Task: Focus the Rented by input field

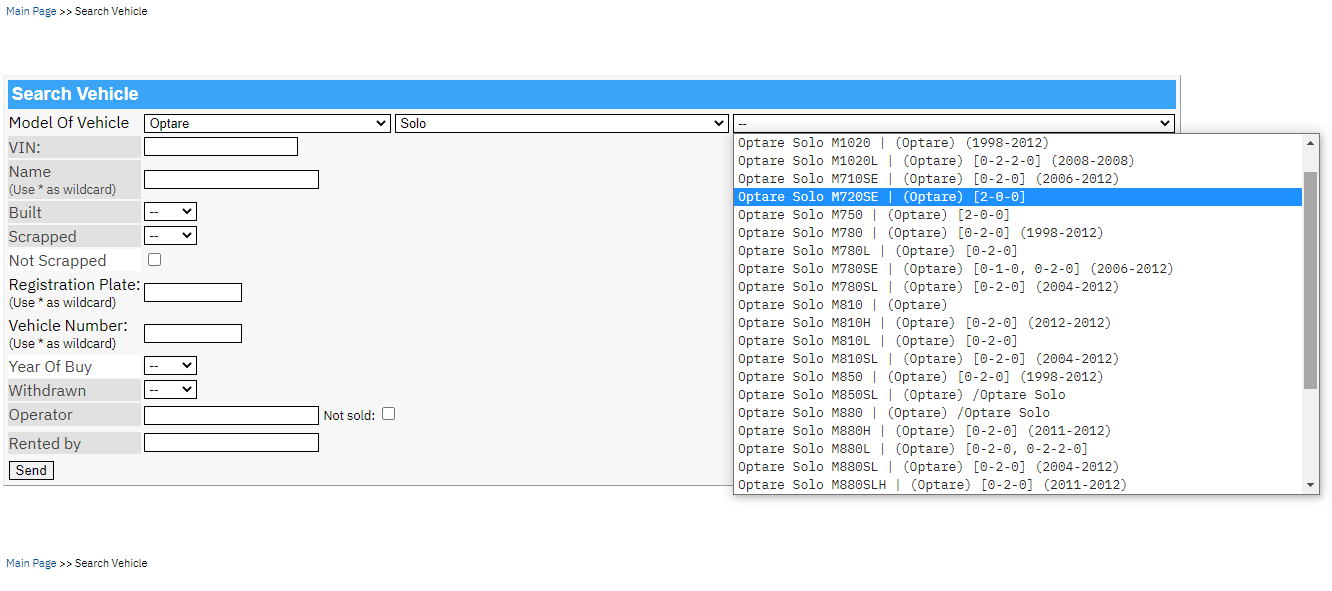Action: pyautogui.click(x=231, y=443)
